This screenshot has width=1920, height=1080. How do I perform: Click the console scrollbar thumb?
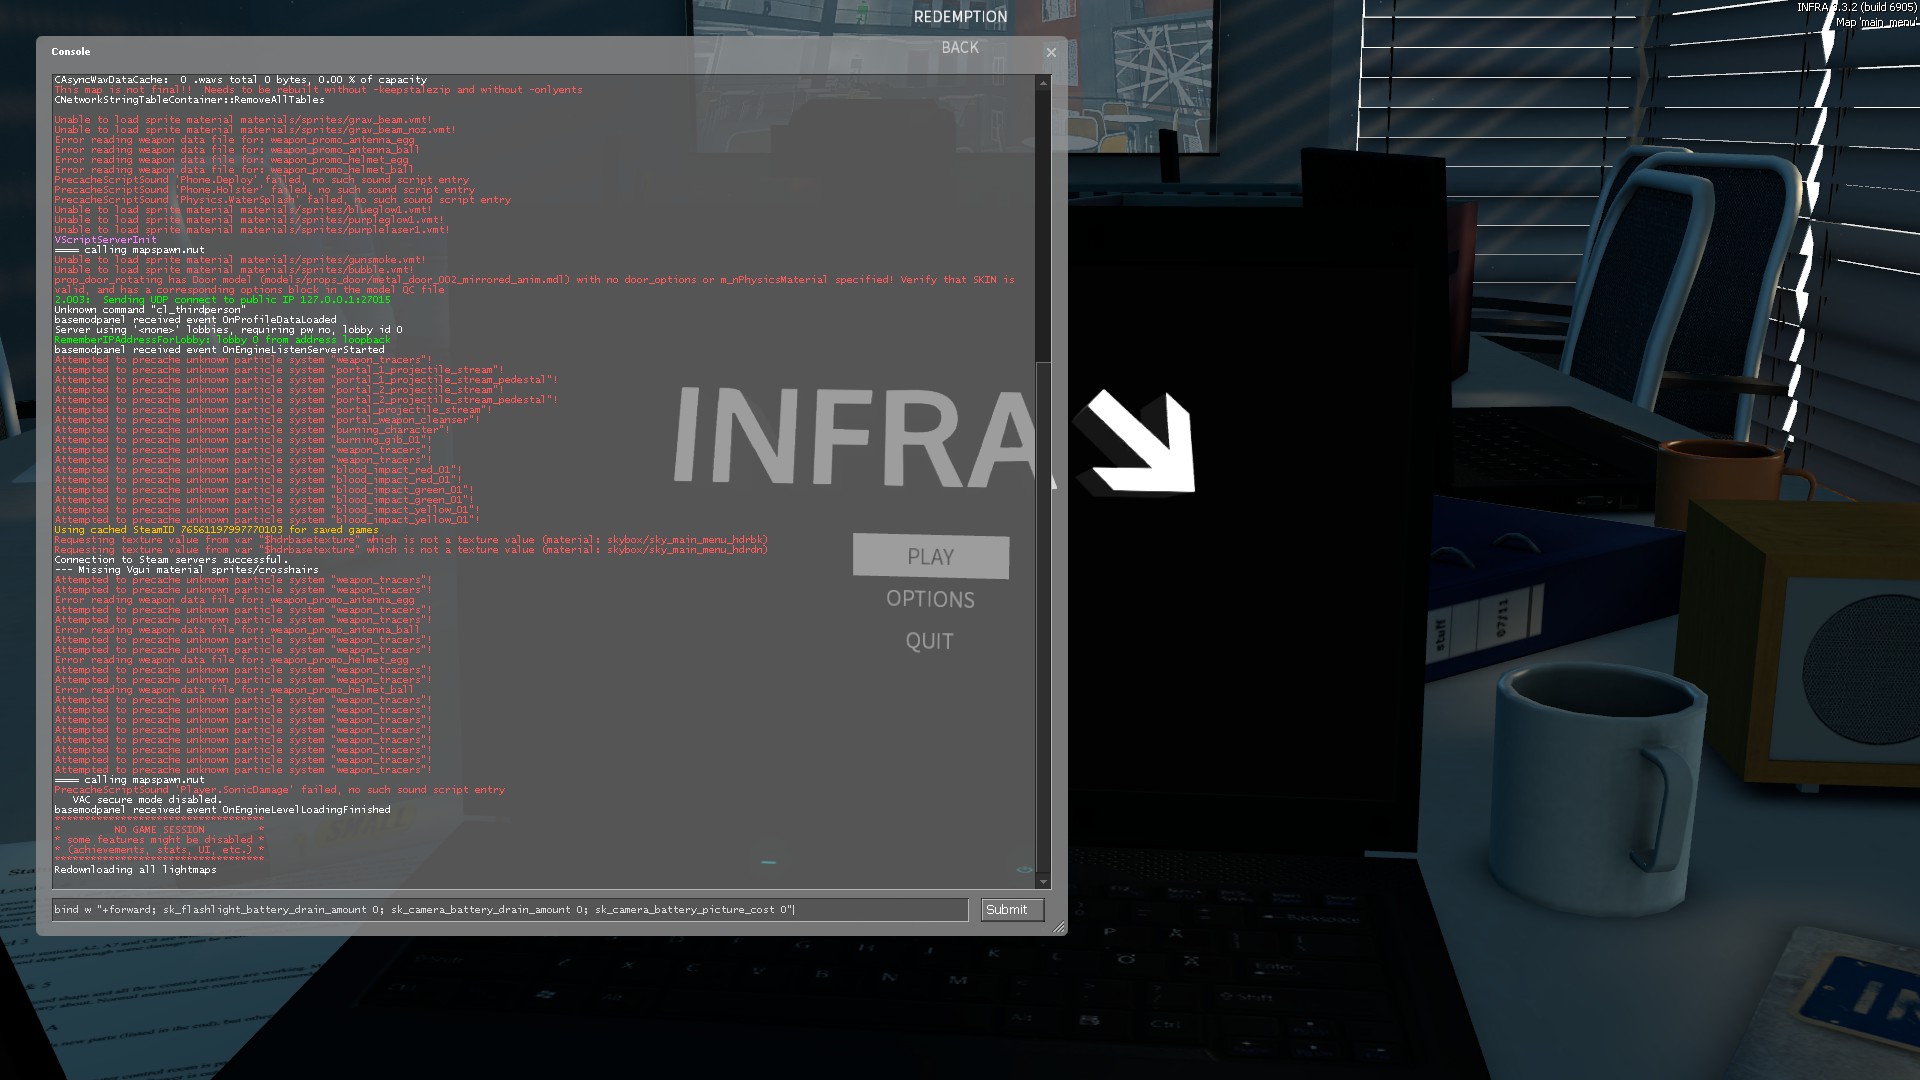pyautogui.click(x=1043, y=225)
